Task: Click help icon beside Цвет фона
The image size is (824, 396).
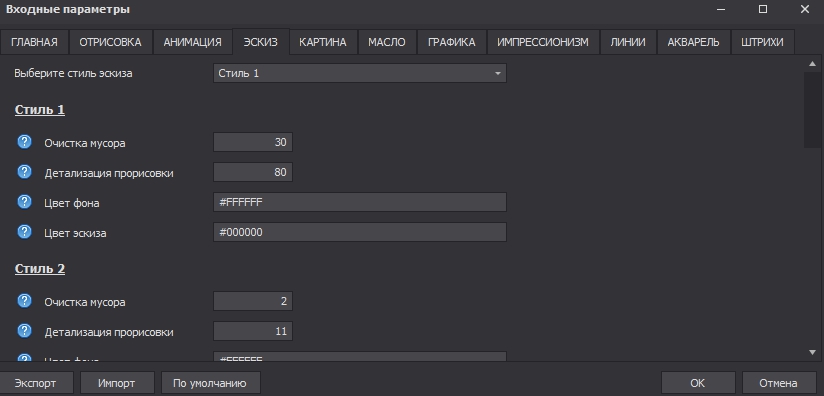Action: pyautogui.click(x=24, y=202)
